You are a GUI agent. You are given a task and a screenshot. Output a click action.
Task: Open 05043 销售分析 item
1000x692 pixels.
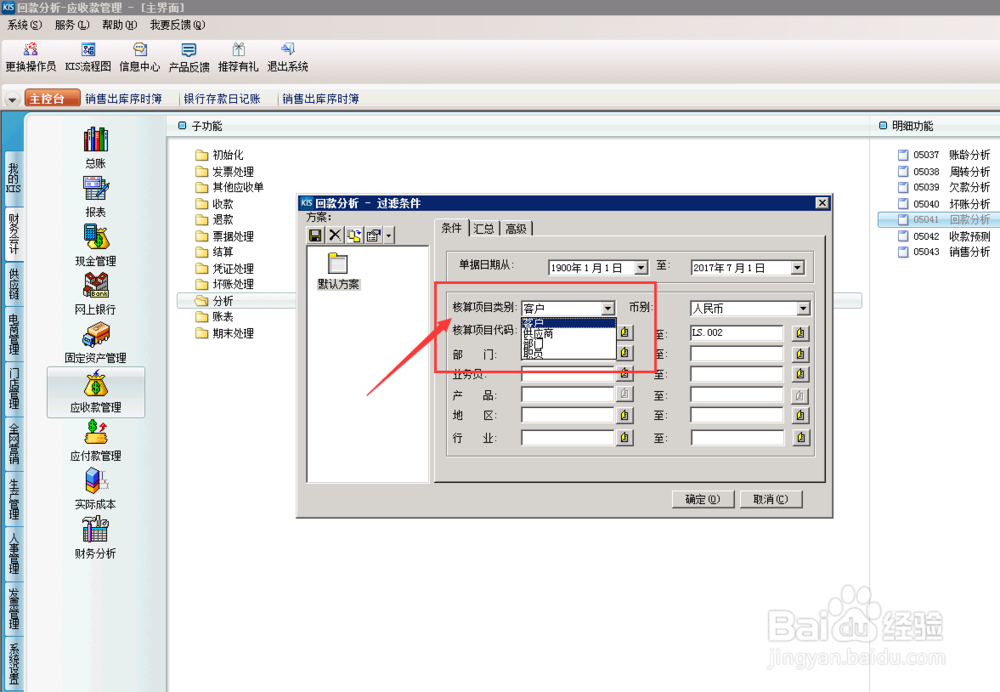click(x=944, y=252)
